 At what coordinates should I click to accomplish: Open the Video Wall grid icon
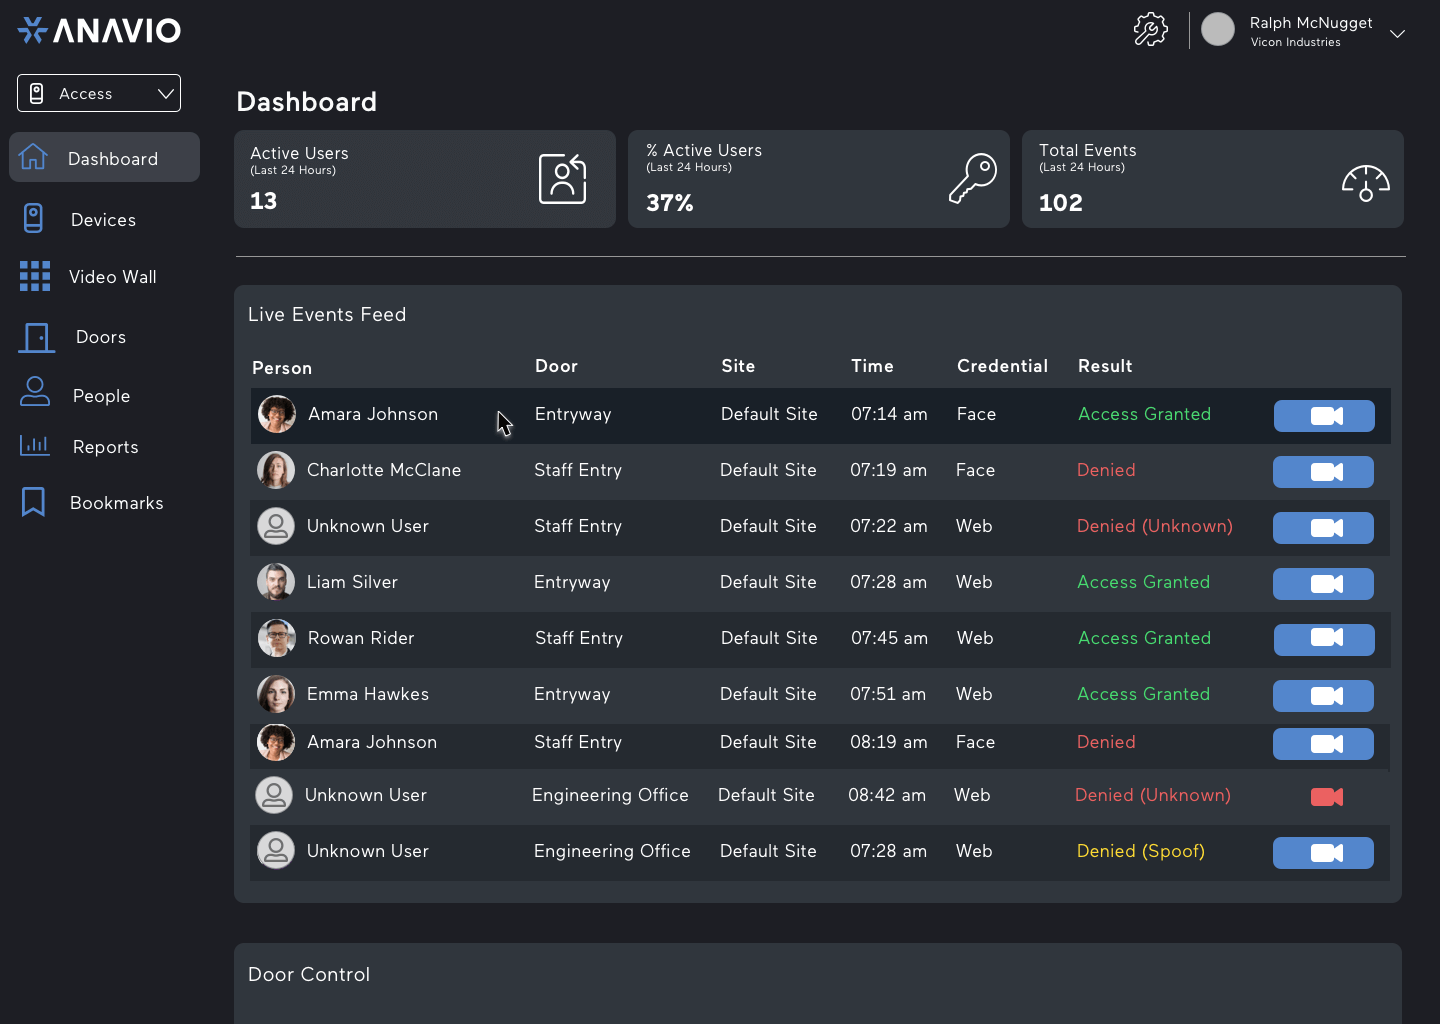tap(34, 276)
